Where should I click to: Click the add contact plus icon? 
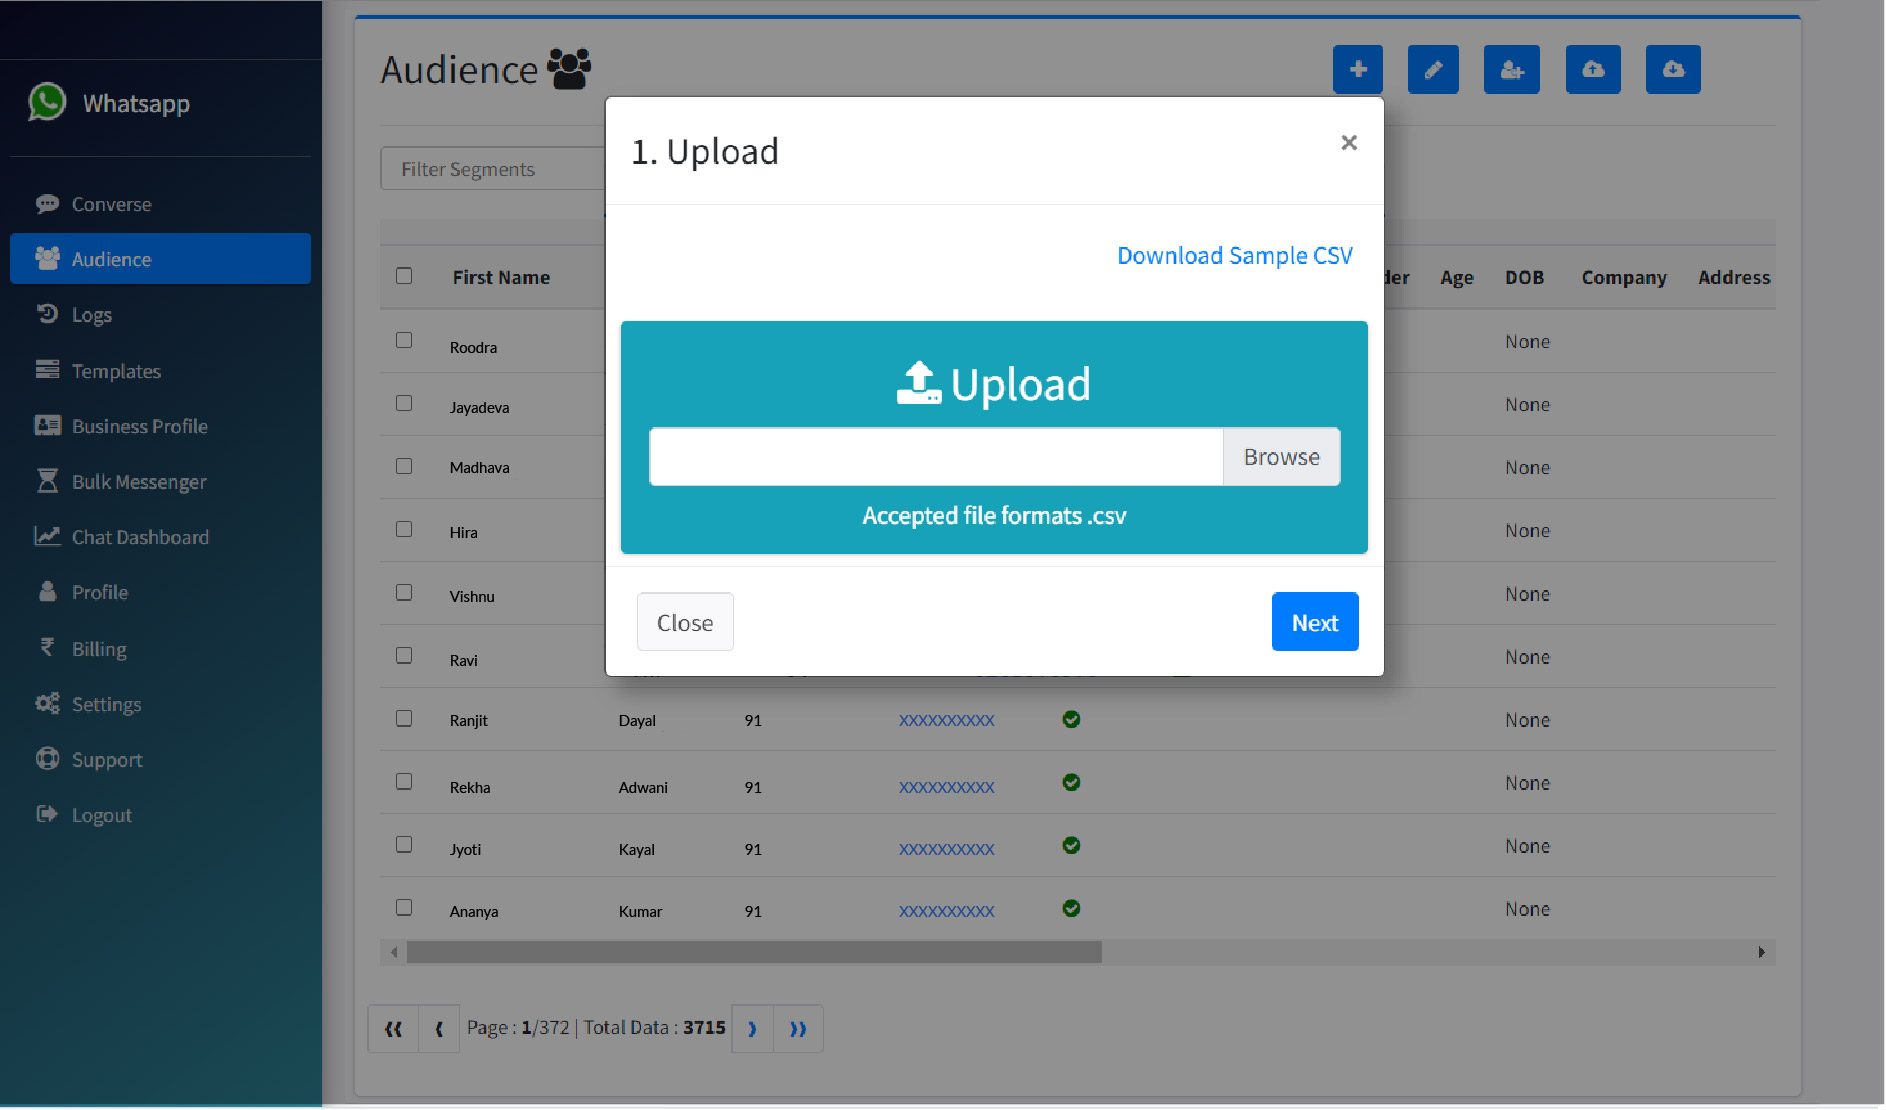coord(1357,69)
